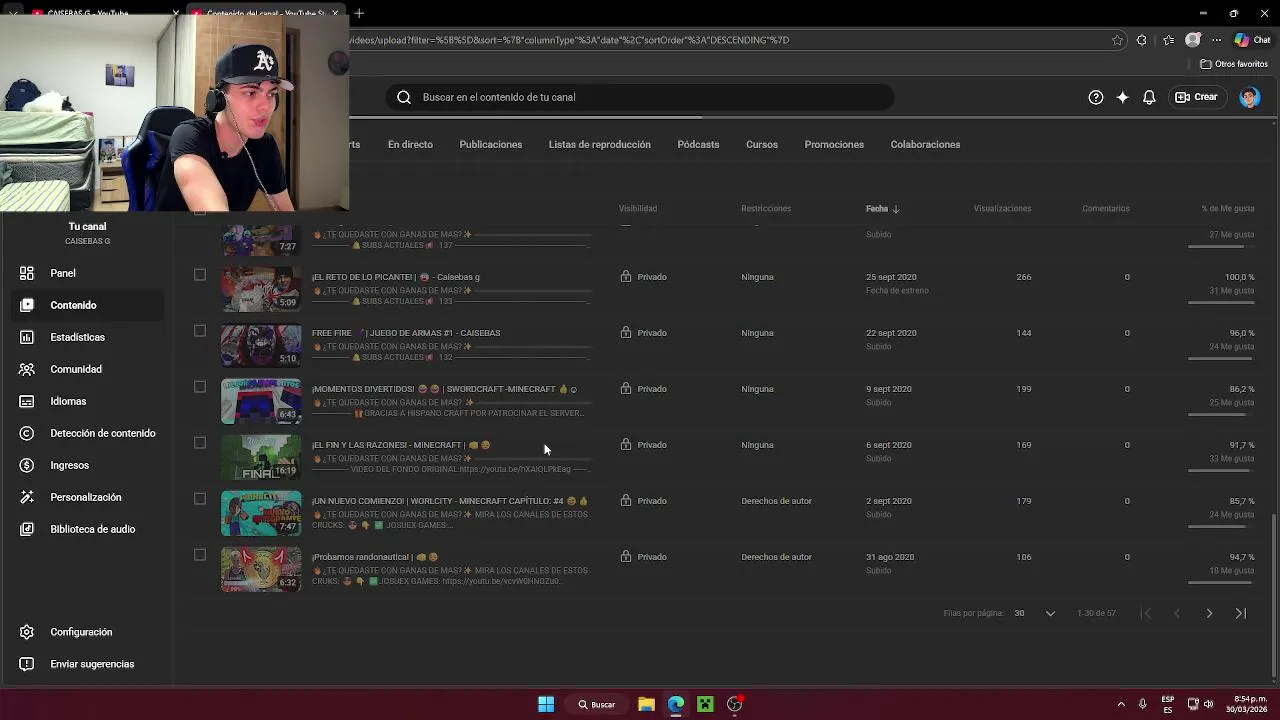Change Privado visibility for EL RETO DE LO PICANTE

[641, 277]
